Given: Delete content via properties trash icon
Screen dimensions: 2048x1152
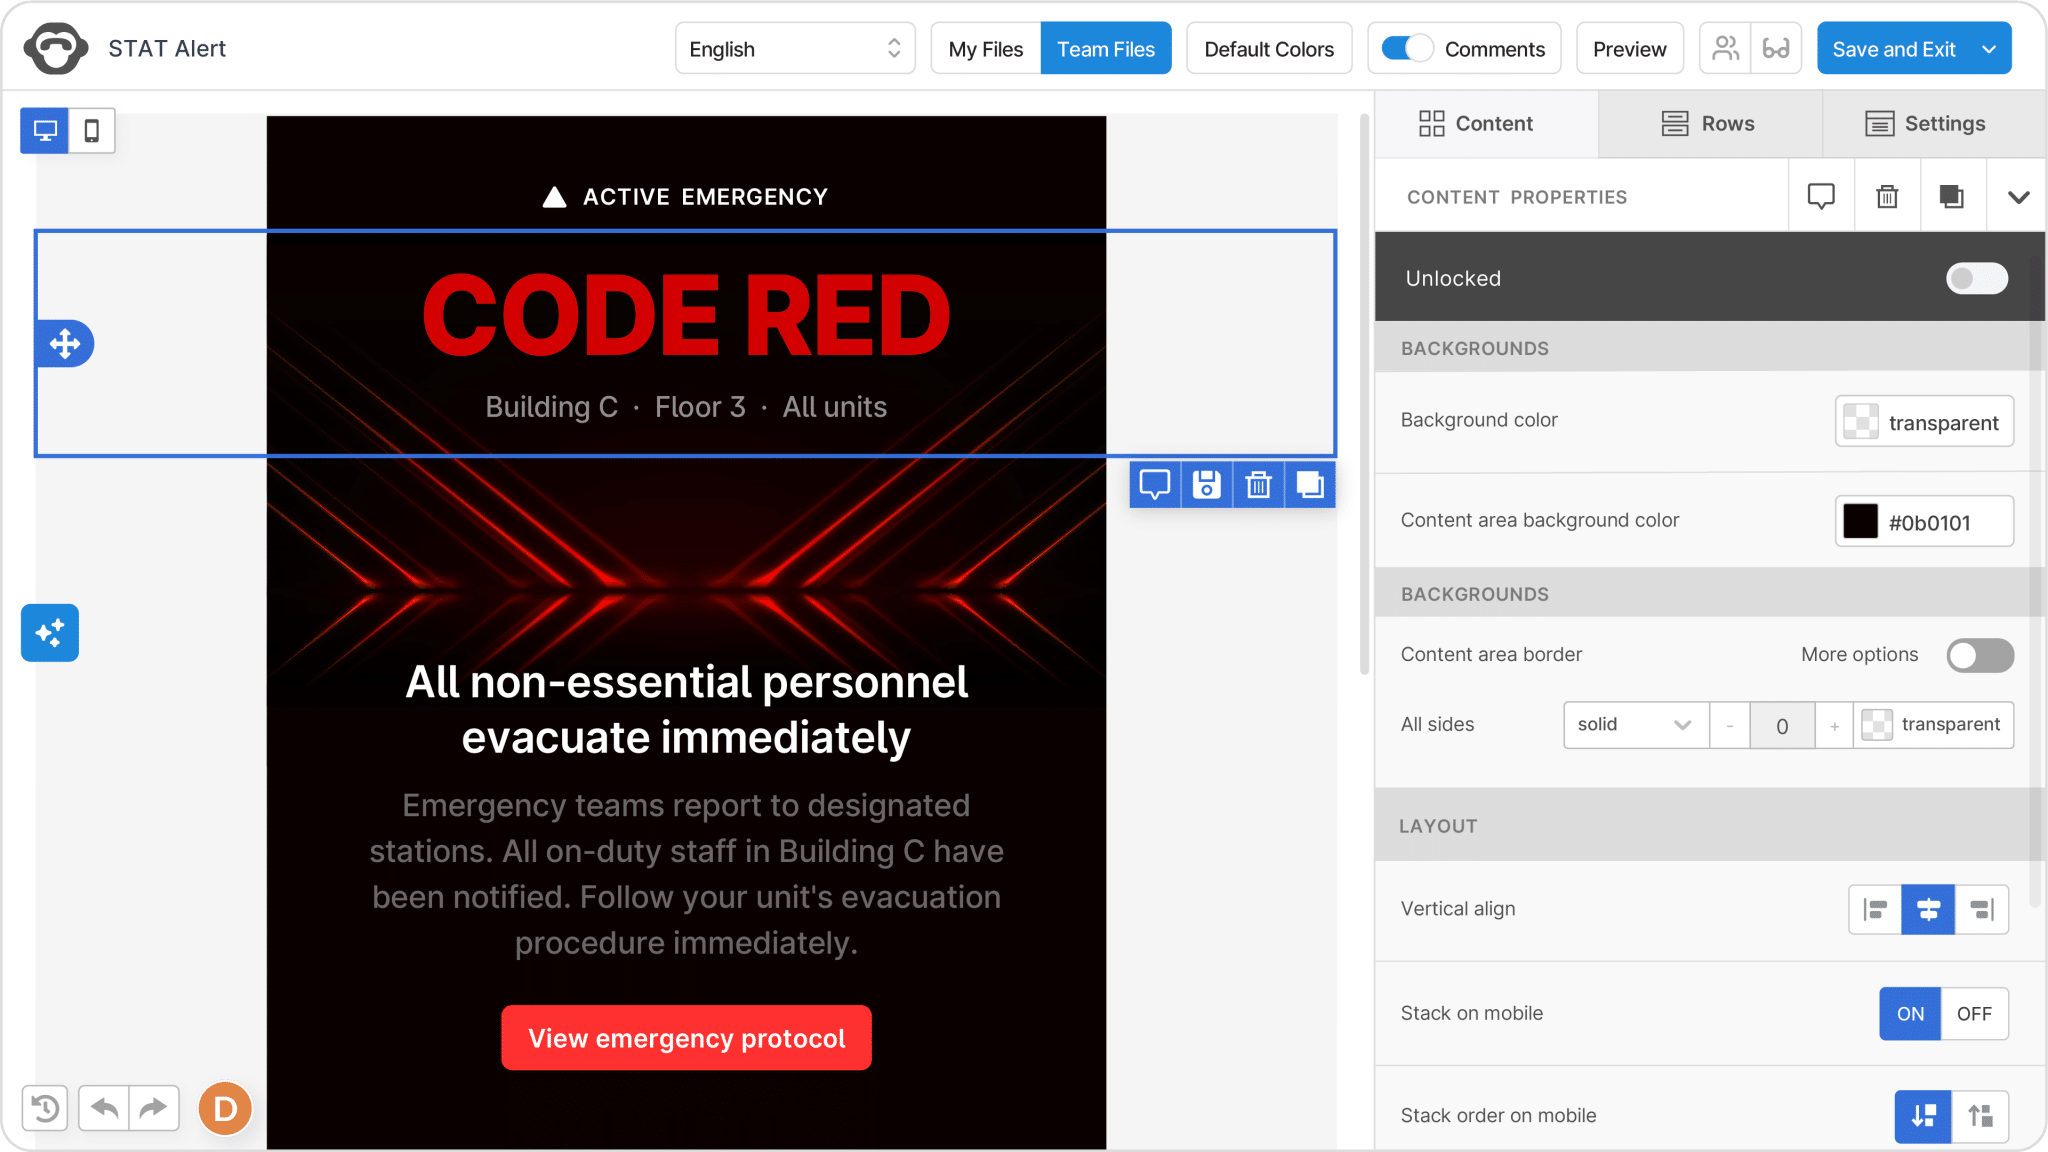Looking at the screenshot, I should [1887, 197].
